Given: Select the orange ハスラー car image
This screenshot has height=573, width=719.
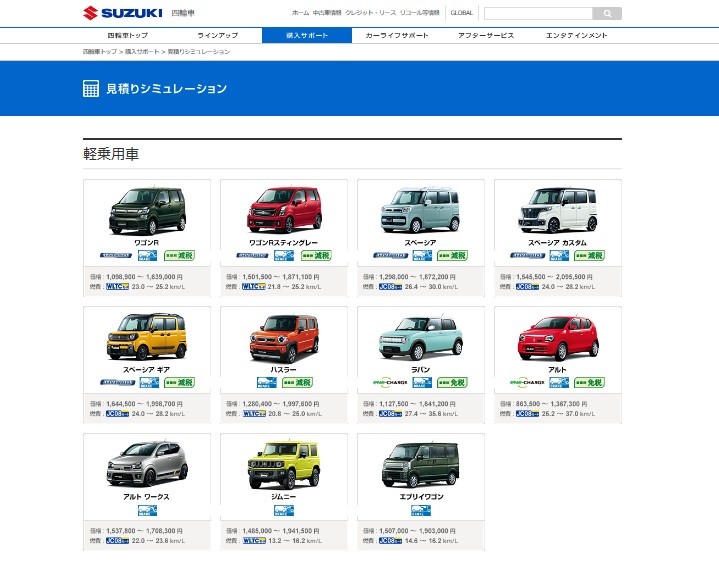Looking at the screenshot, I should click(x=284, y=338).
